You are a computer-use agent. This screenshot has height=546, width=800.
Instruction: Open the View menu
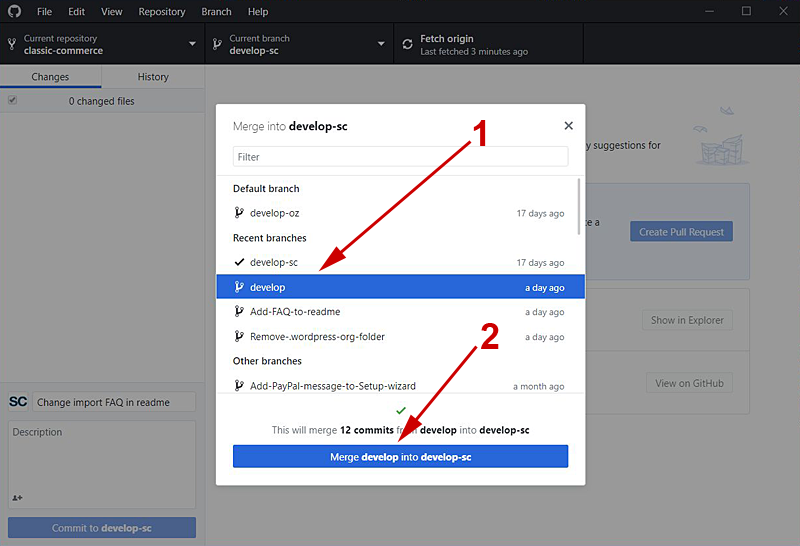point(112,11)
